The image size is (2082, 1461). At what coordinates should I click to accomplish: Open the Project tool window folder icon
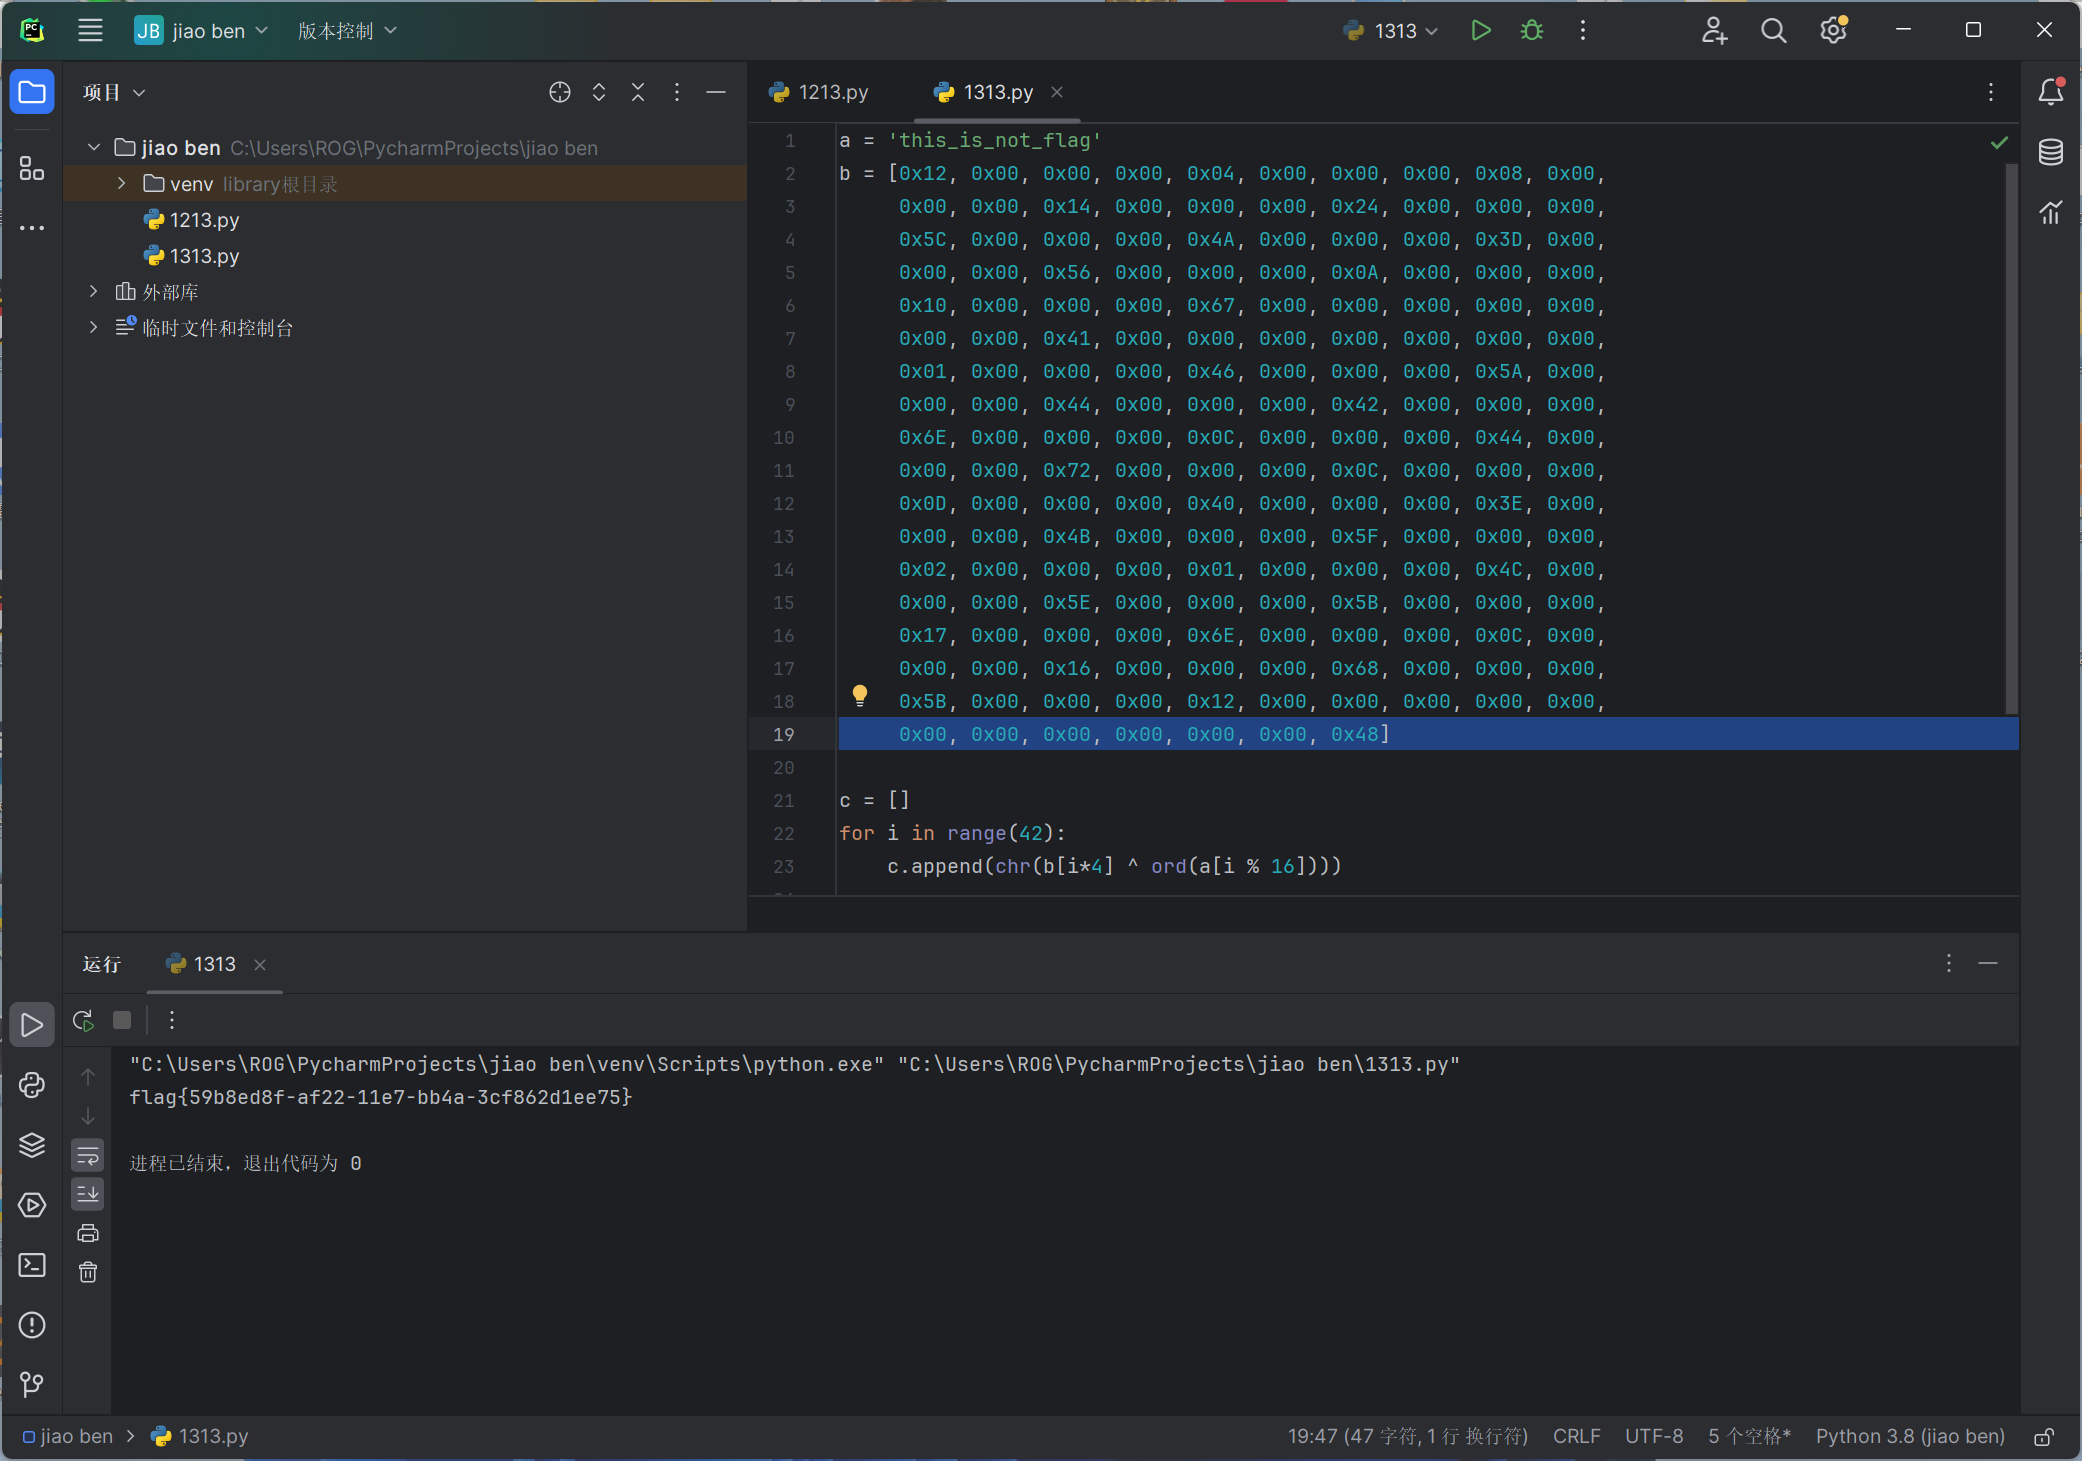32,93
